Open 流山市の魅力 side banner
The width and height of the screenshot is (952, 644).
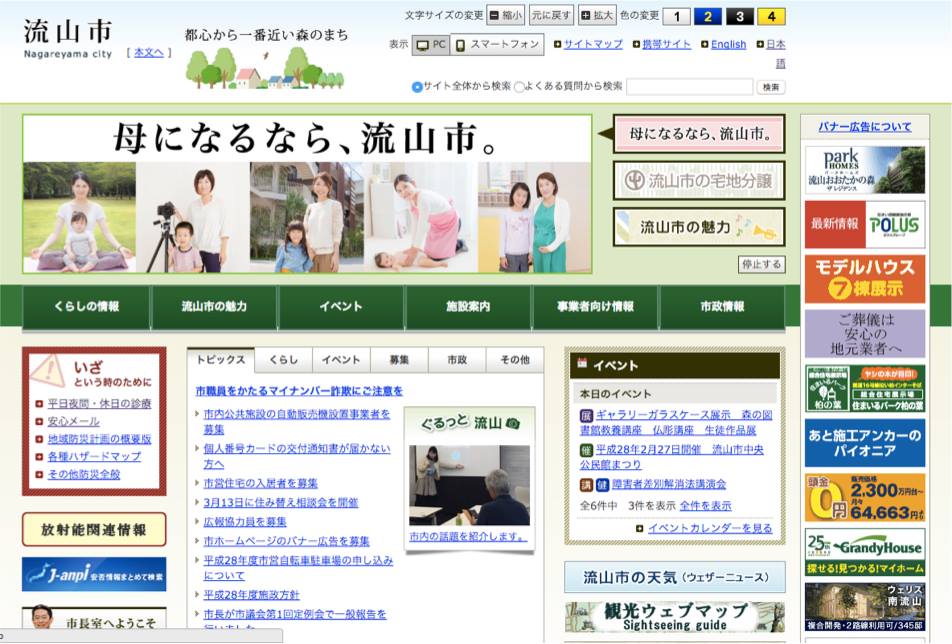click(699, 227)
